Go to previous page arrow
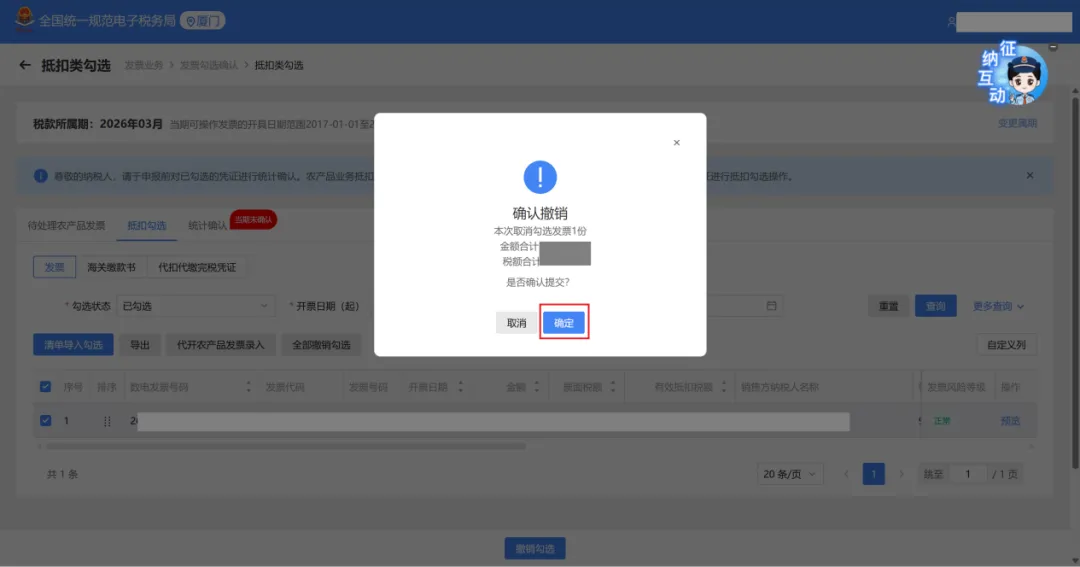1080x567 pixels. [x=846, y=474]
